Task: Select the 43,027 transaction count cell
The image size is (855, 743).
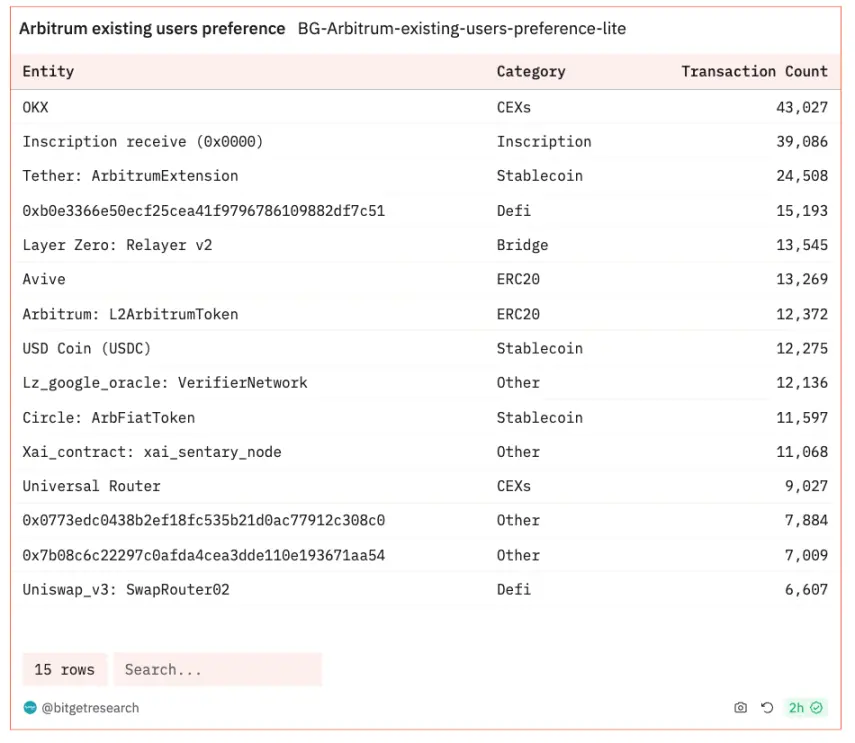Action: click(x=801, y=107)
